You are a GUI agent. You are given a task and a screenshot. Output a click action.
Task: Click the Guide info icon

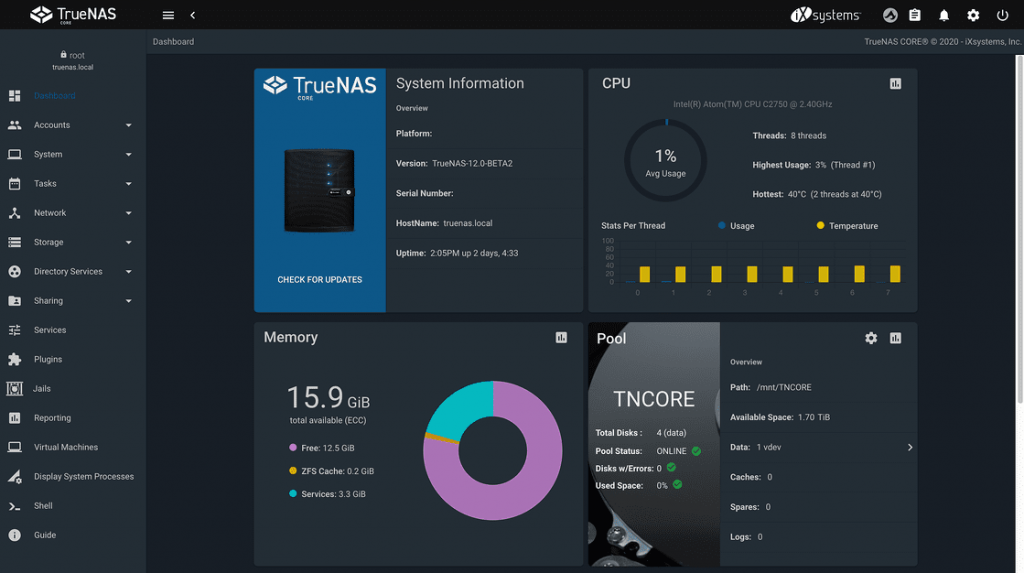pos(14,535)
